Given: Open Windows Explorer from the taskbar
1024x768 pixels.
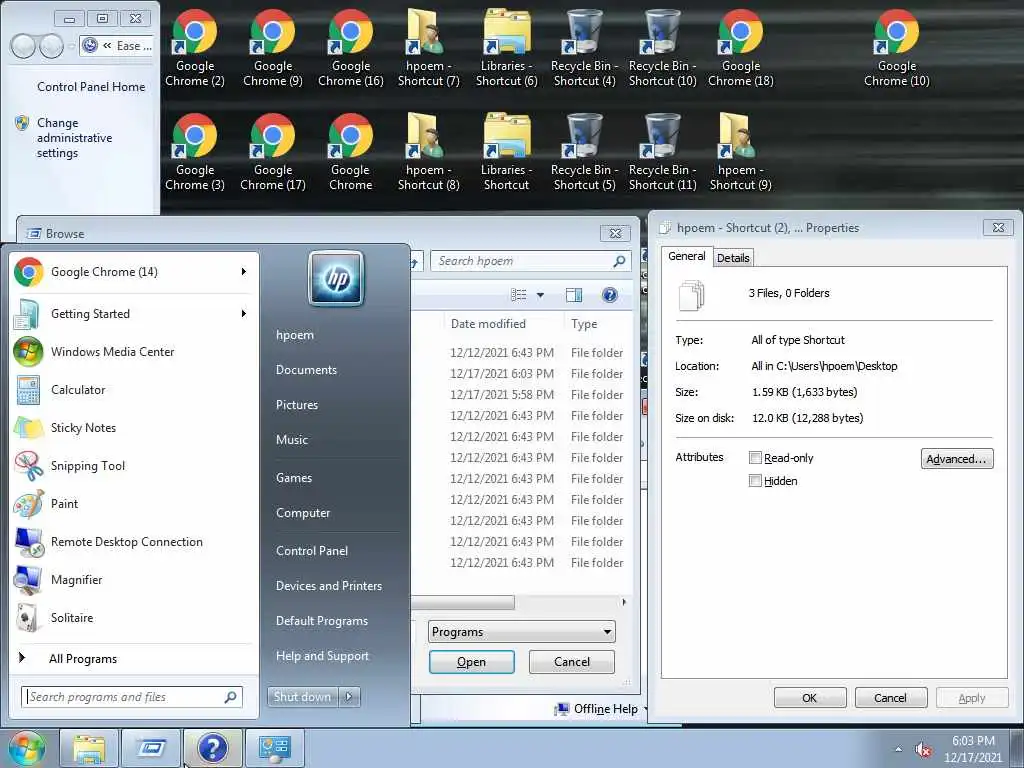Looking at the screenshot, I should (89, 748).
